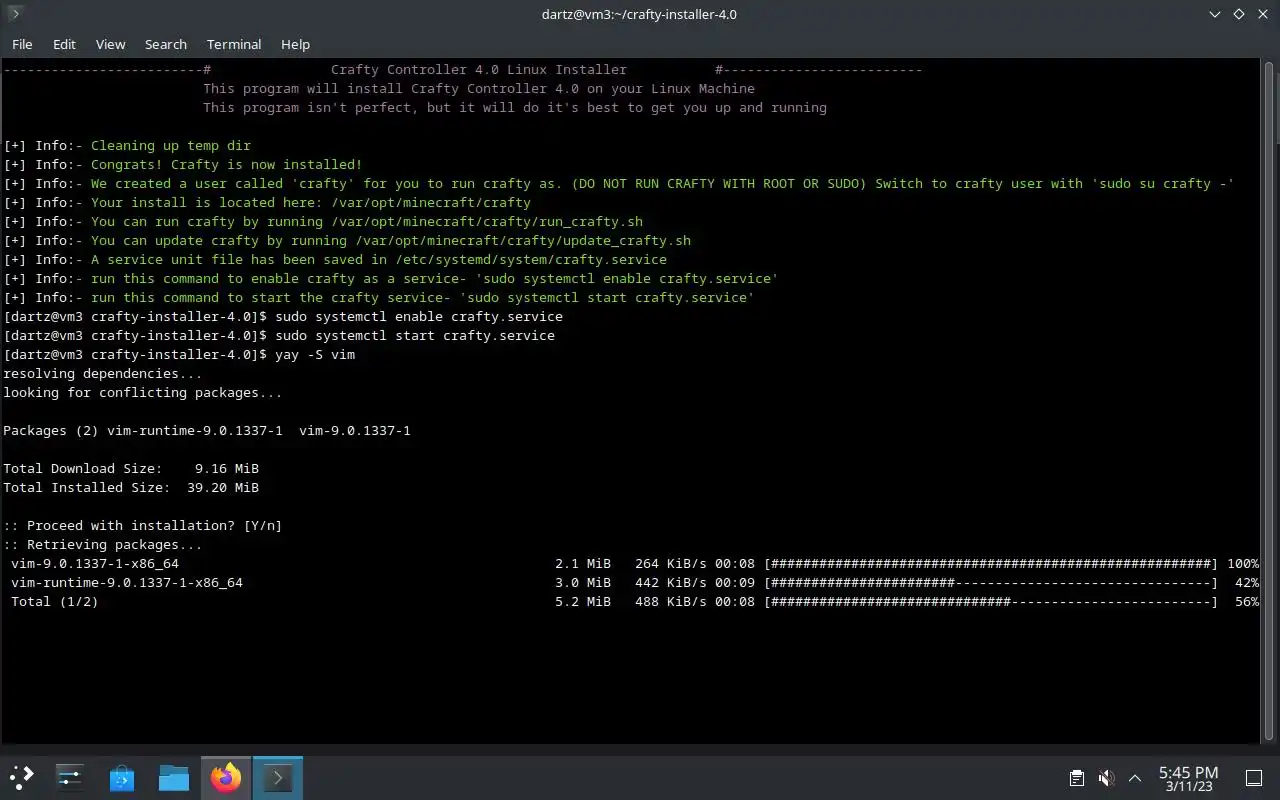Select the terminal task in the taskbar
The image size is (1280, 800).
click(277, 777)
